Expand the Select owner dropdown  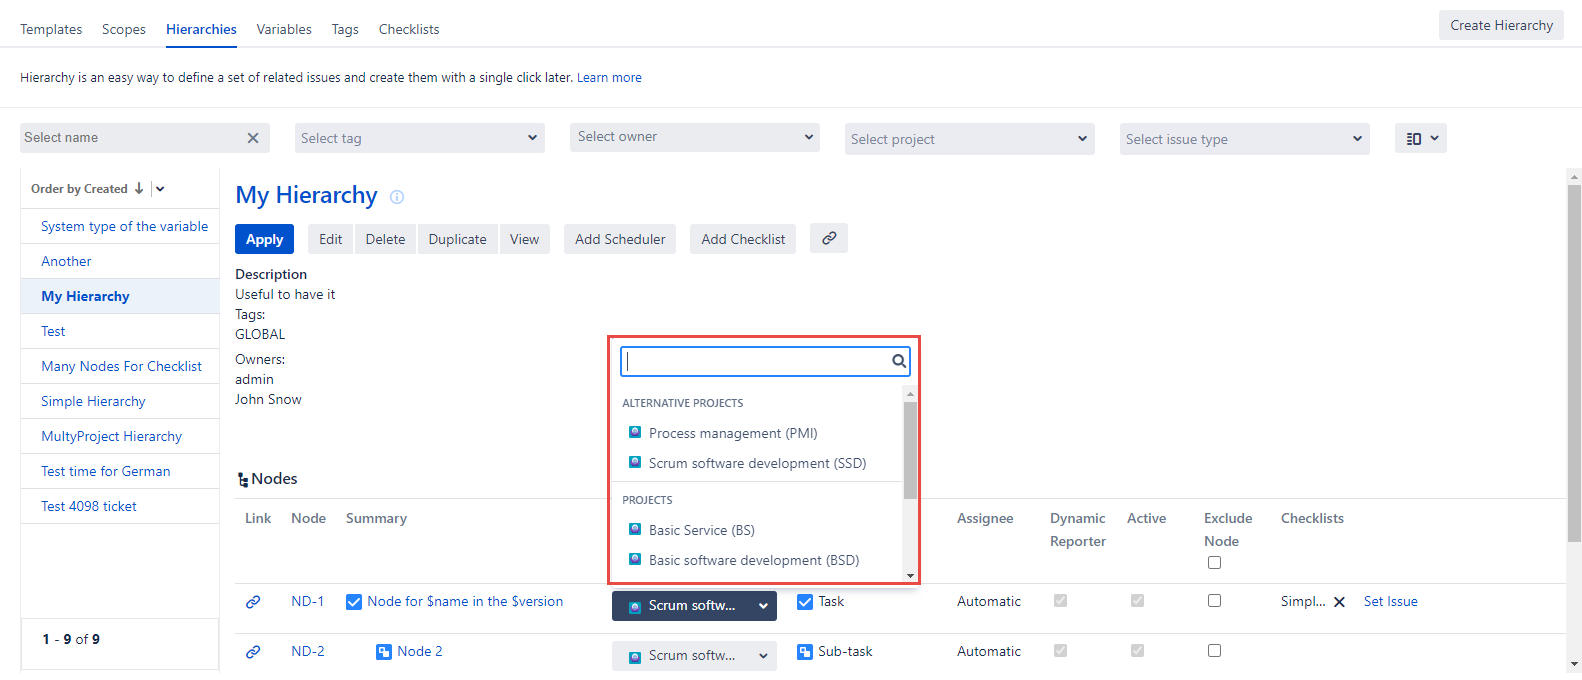[x=695, y=137]
